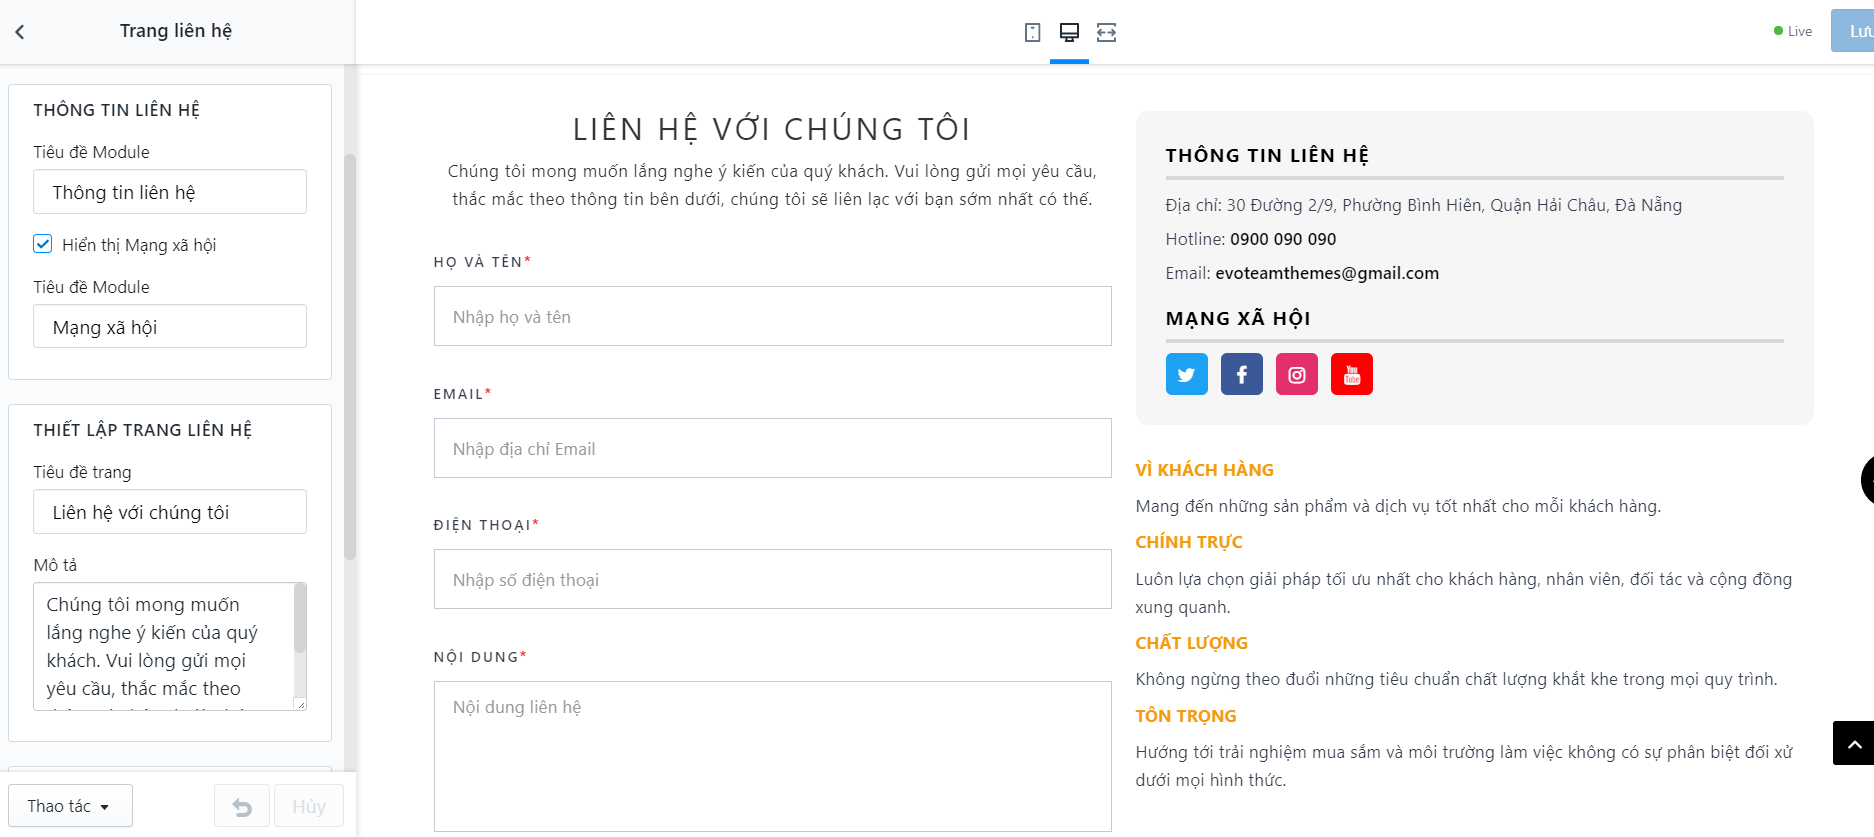Open the Thao tác dropdown
The height and width of the screenshot is (837, 1874).
pos(70,806)
